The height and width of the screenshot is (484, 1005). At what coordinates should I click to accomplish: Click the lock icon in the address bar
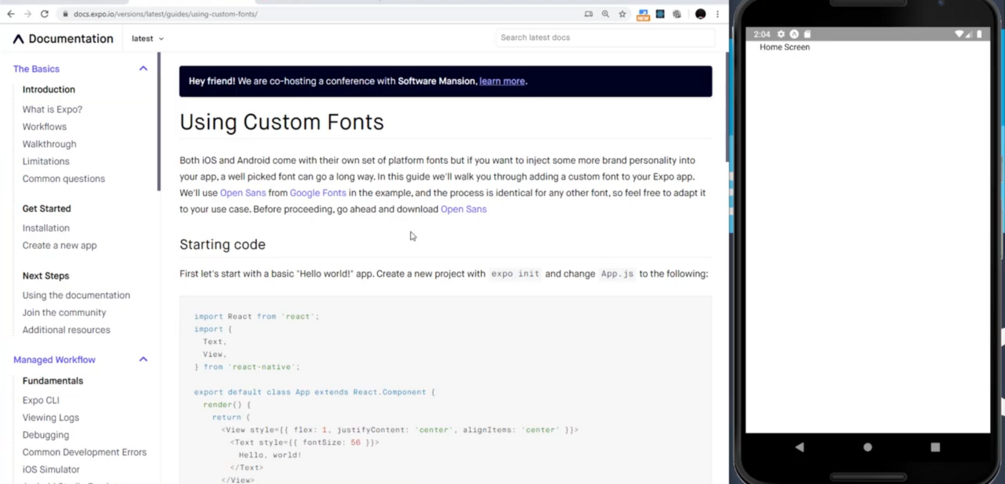coord(65,14)
